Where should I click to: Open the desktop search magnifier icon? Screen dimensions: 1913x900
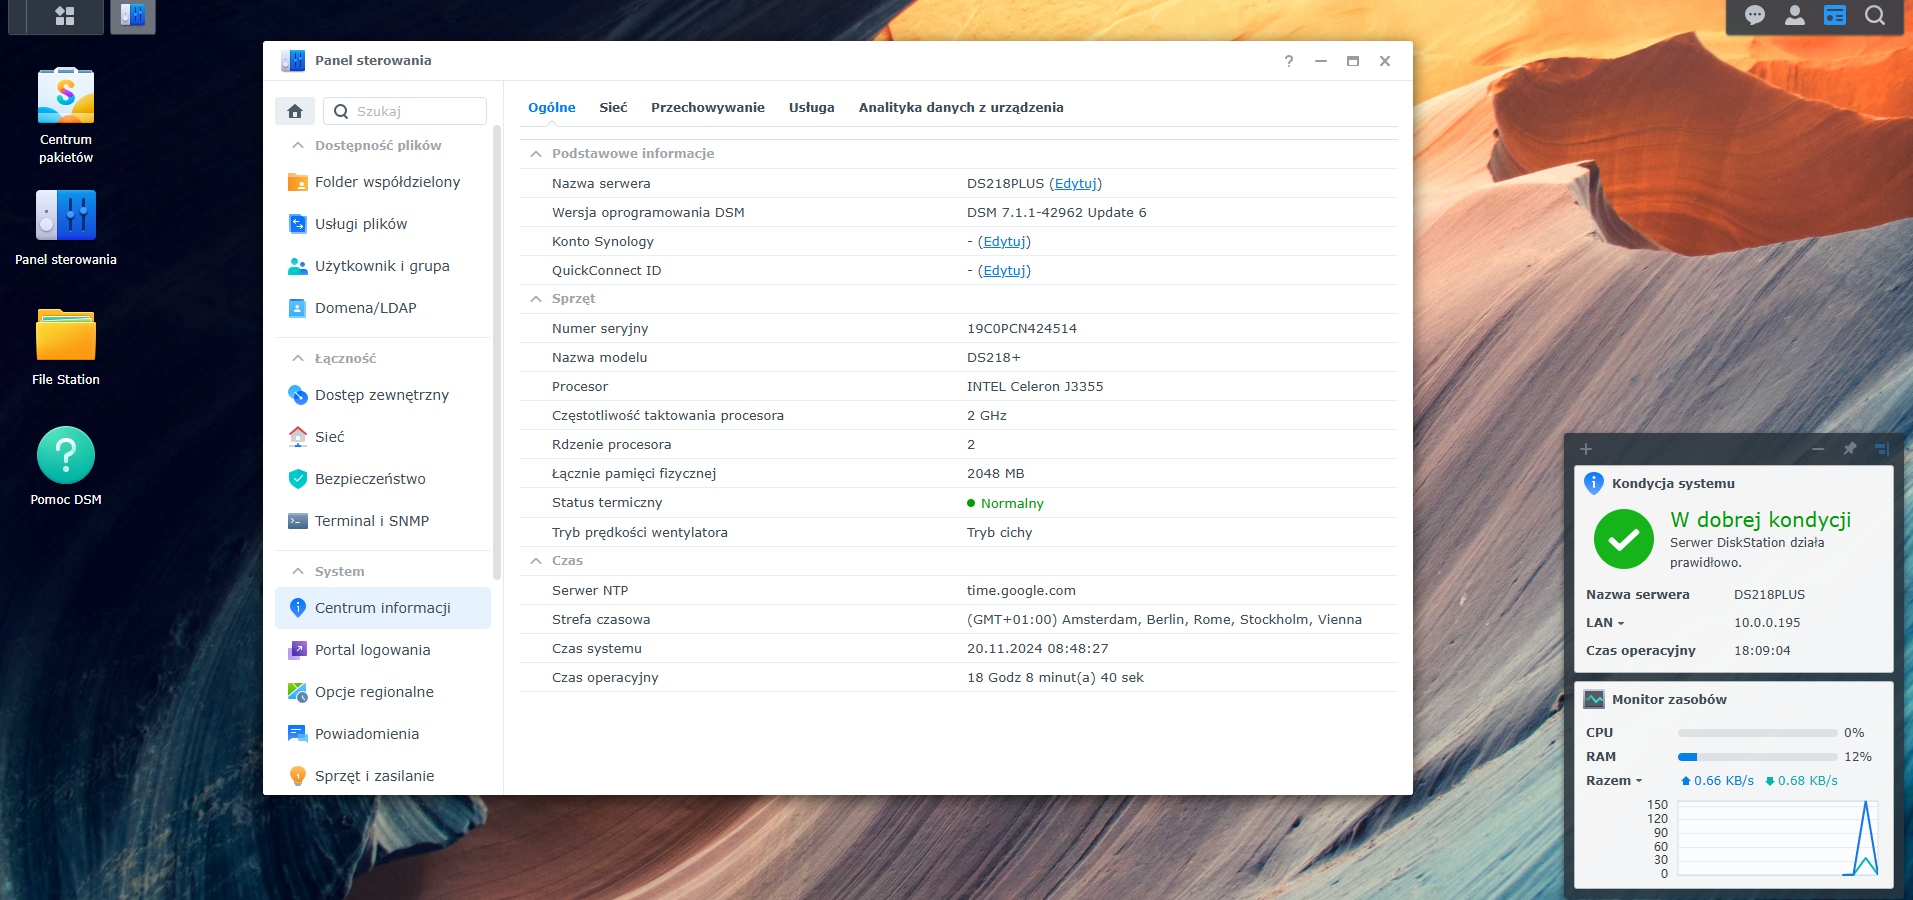coord(1875,15)
